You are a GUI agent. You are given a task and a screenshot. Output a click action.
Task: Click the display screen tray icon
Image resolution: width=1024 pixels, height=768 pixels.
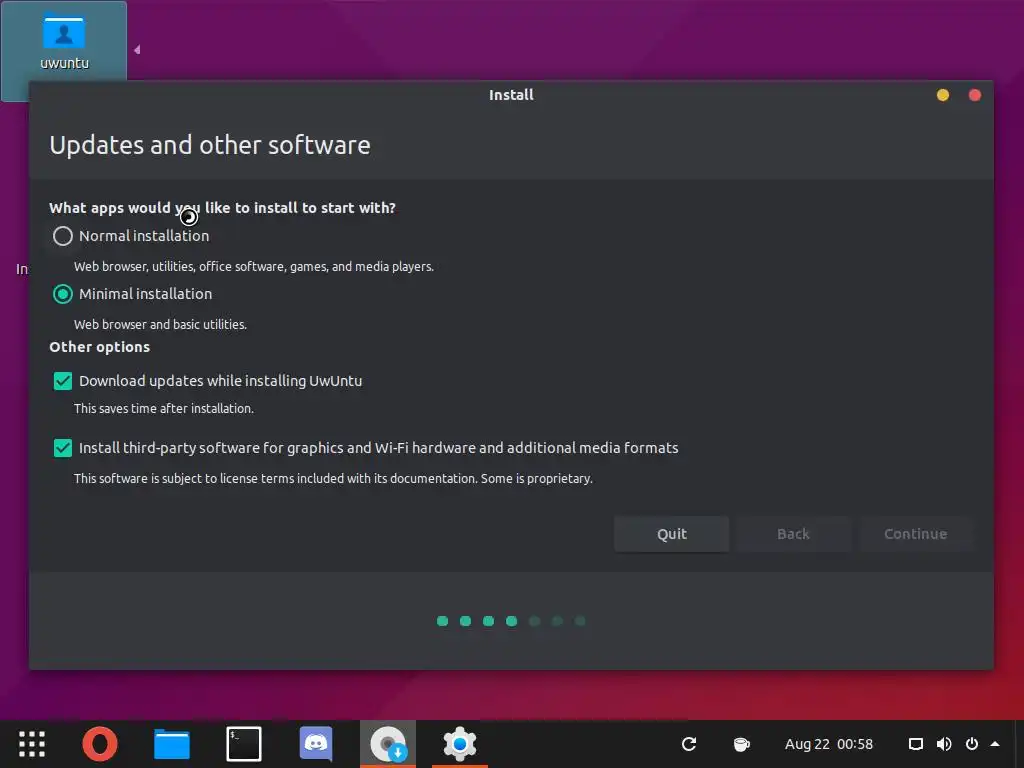[916, 744]
